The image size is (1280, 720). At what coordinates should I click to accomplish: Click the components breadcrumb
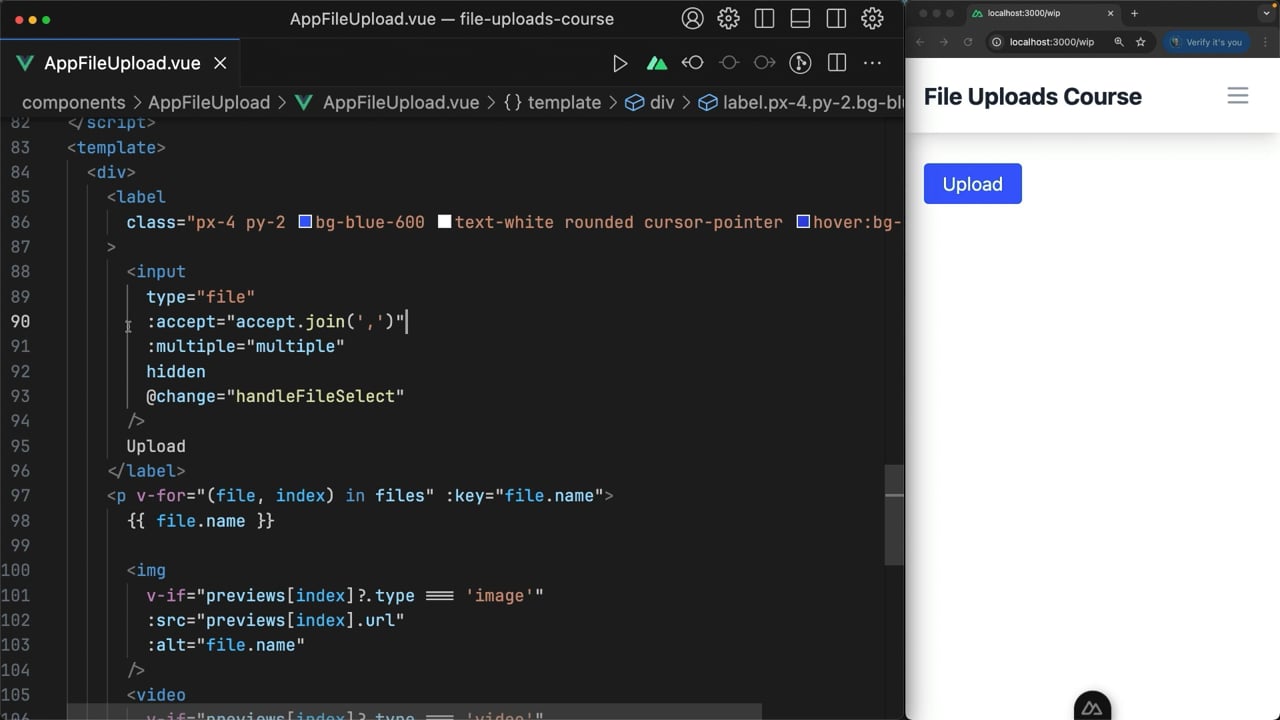74,102
